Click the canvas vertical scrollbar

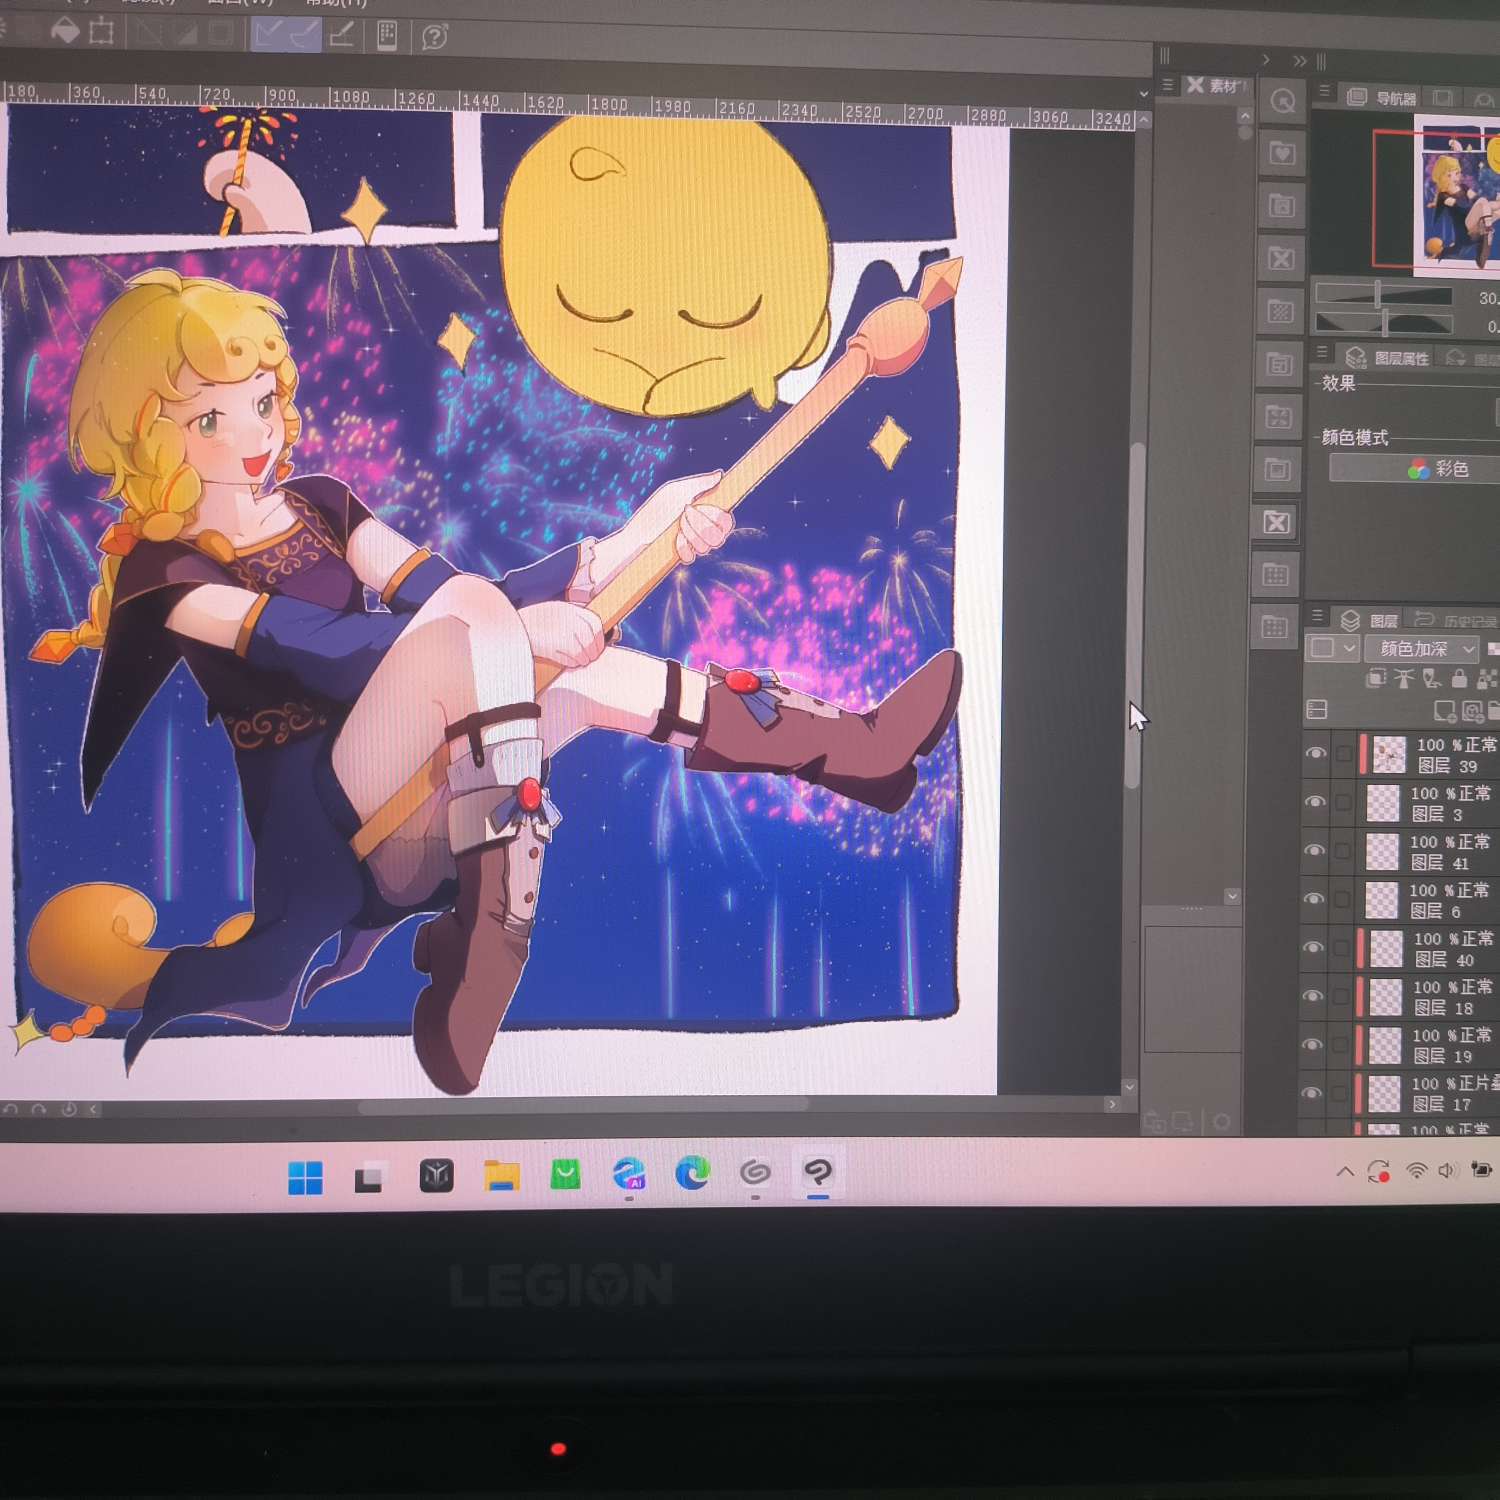pyautogui.click(x=1135, y=615)
